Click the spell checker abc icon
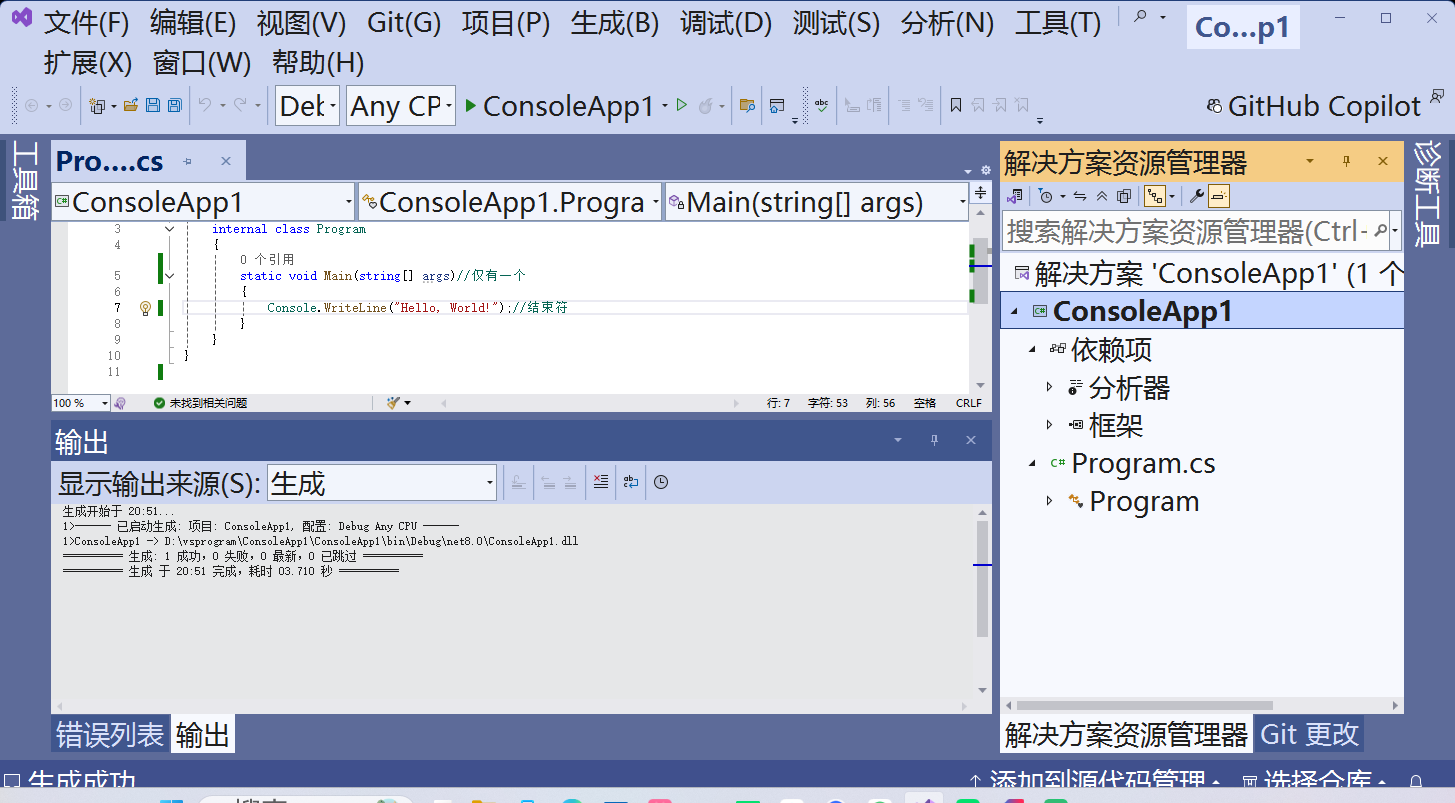Image resolution: width=1455 pixels, height=803 pixels. (822, 105)
